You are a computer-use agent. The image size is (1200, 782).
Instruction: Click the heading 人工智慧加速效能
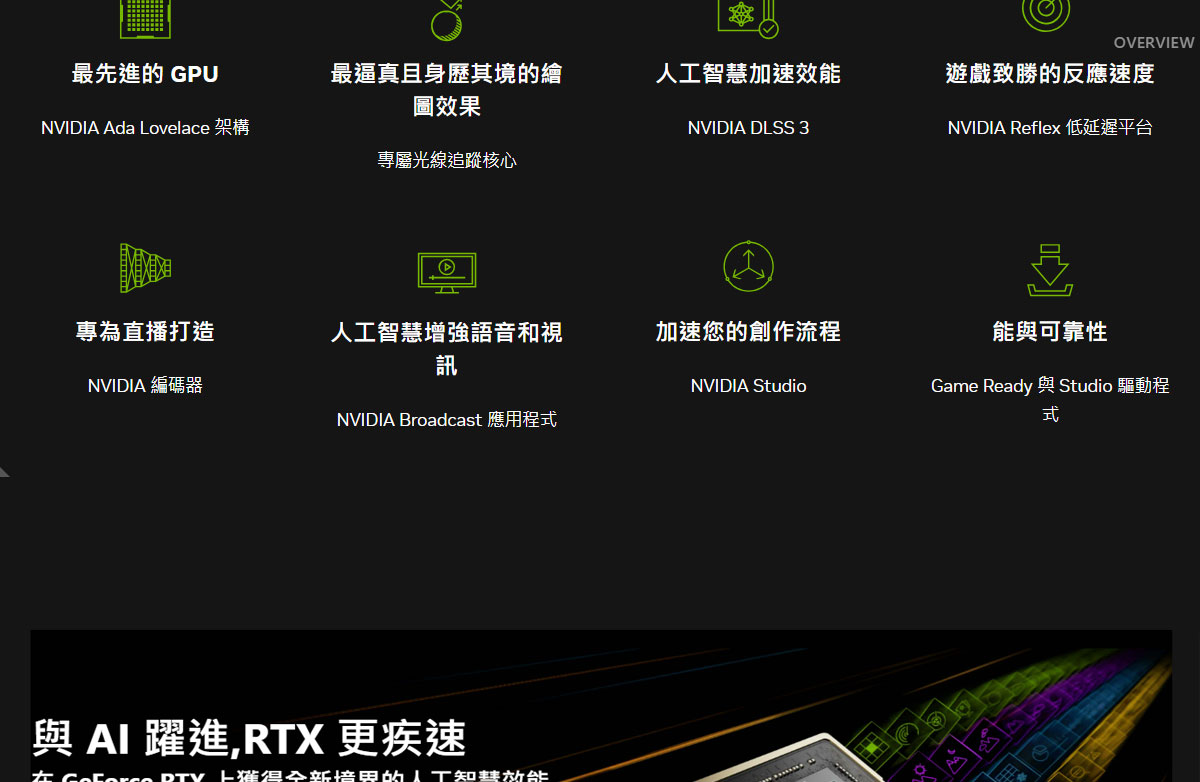tap(748, 74)
